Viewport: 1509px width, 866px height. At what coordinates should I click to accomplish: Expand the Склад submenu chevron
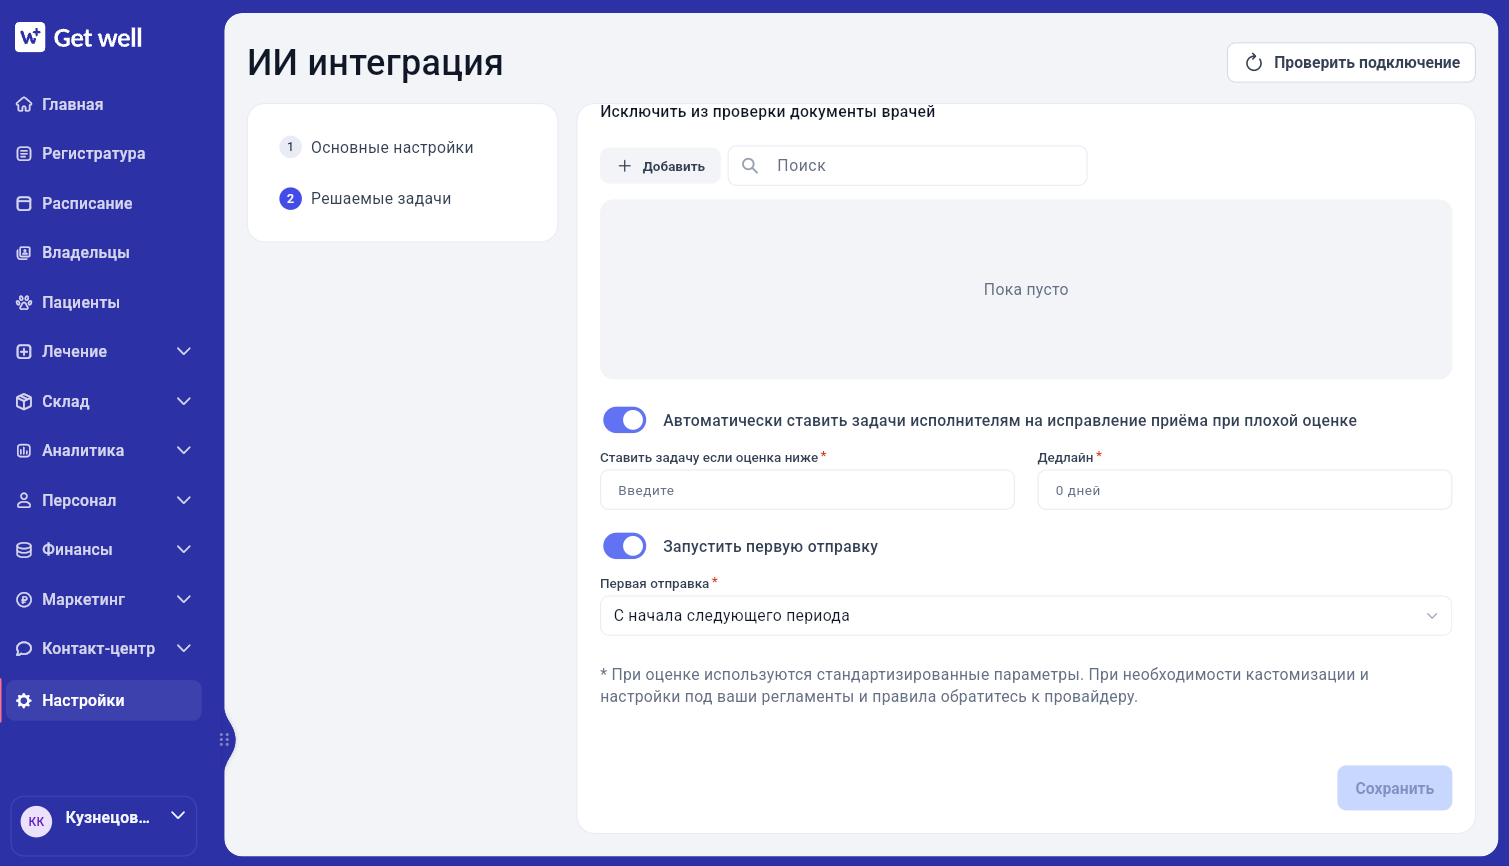184,401
